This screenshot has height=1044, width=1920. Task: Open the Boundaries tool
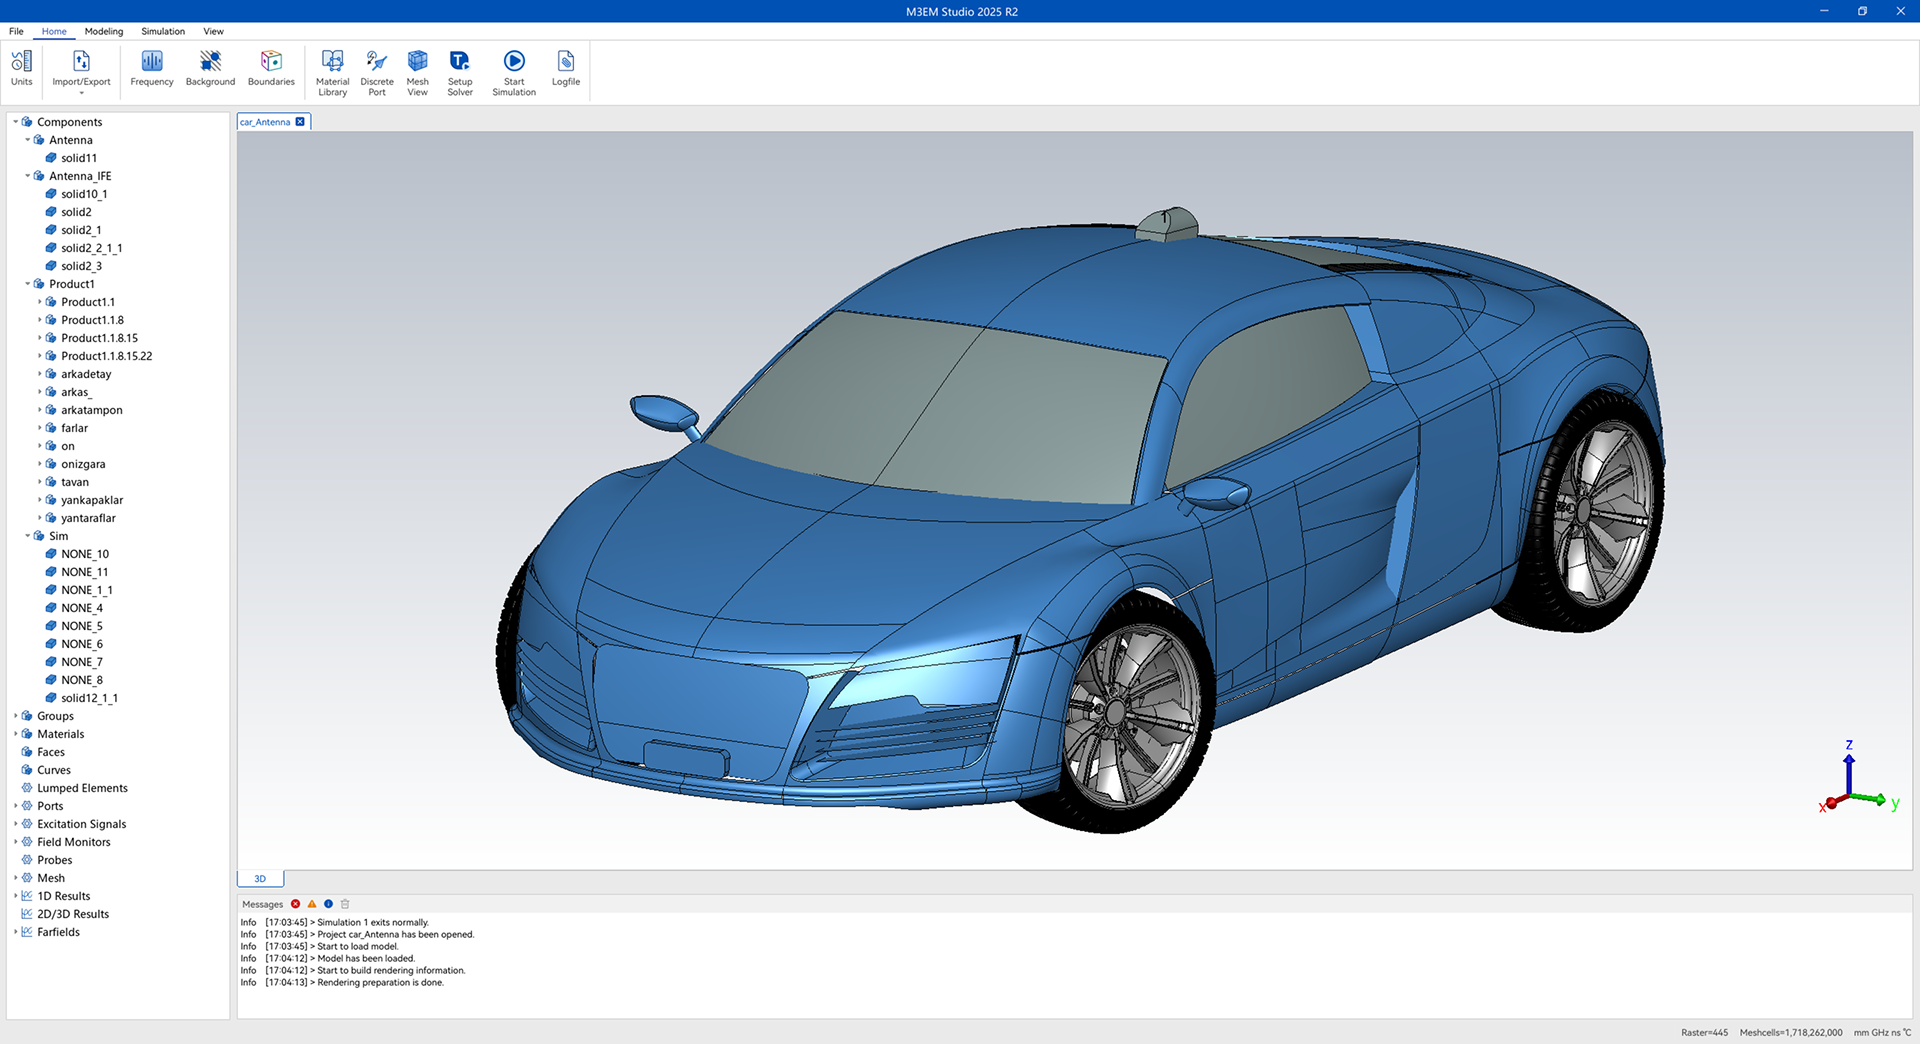(x=271, y=69)
